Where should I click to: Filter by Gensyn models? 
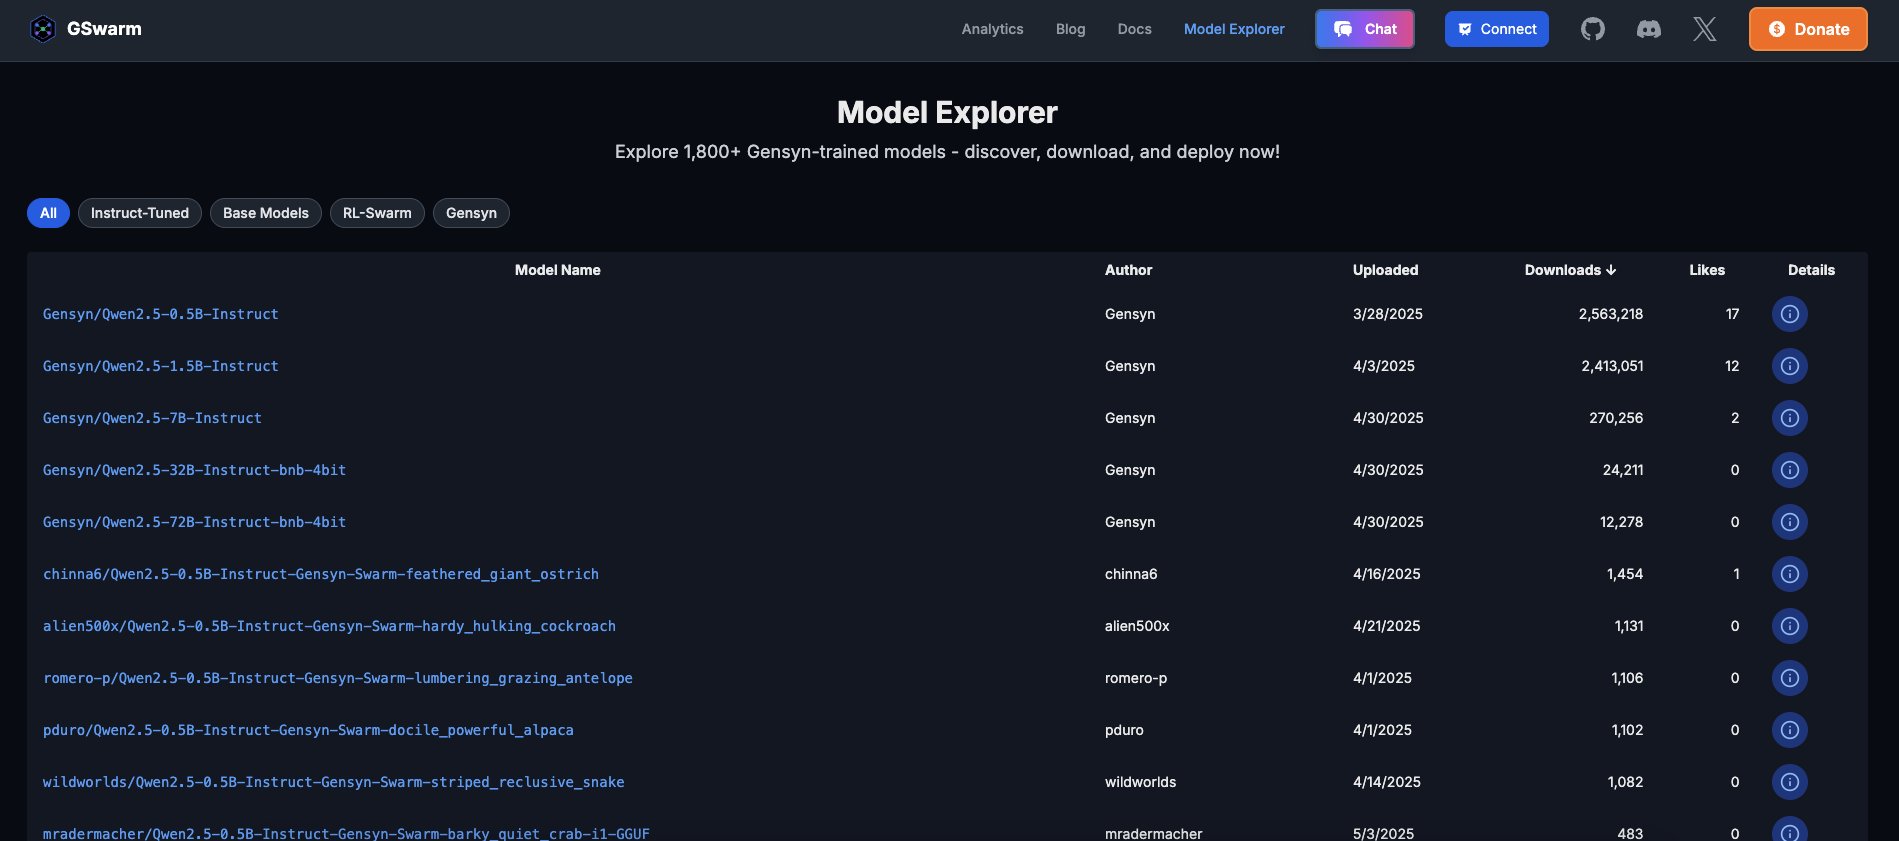click(x=471, y=213)
